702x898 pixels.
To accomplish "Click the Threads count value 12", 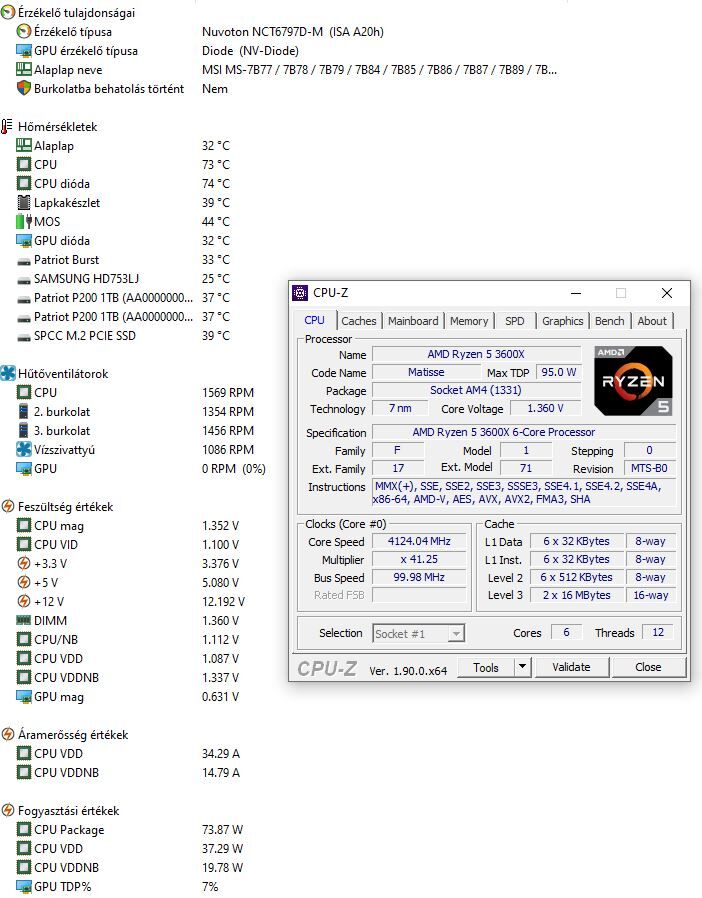I will 658,632.
